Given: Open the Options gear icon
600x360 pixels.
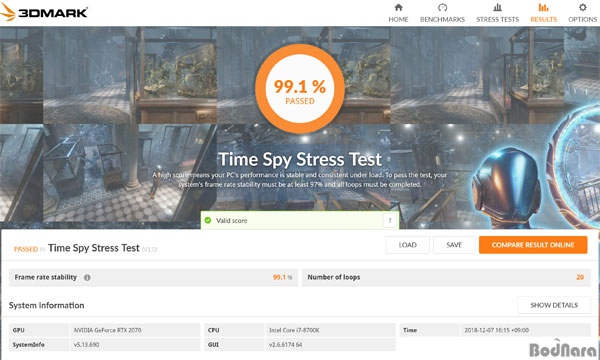Looking at the screenshot, I should click(582, 8).
